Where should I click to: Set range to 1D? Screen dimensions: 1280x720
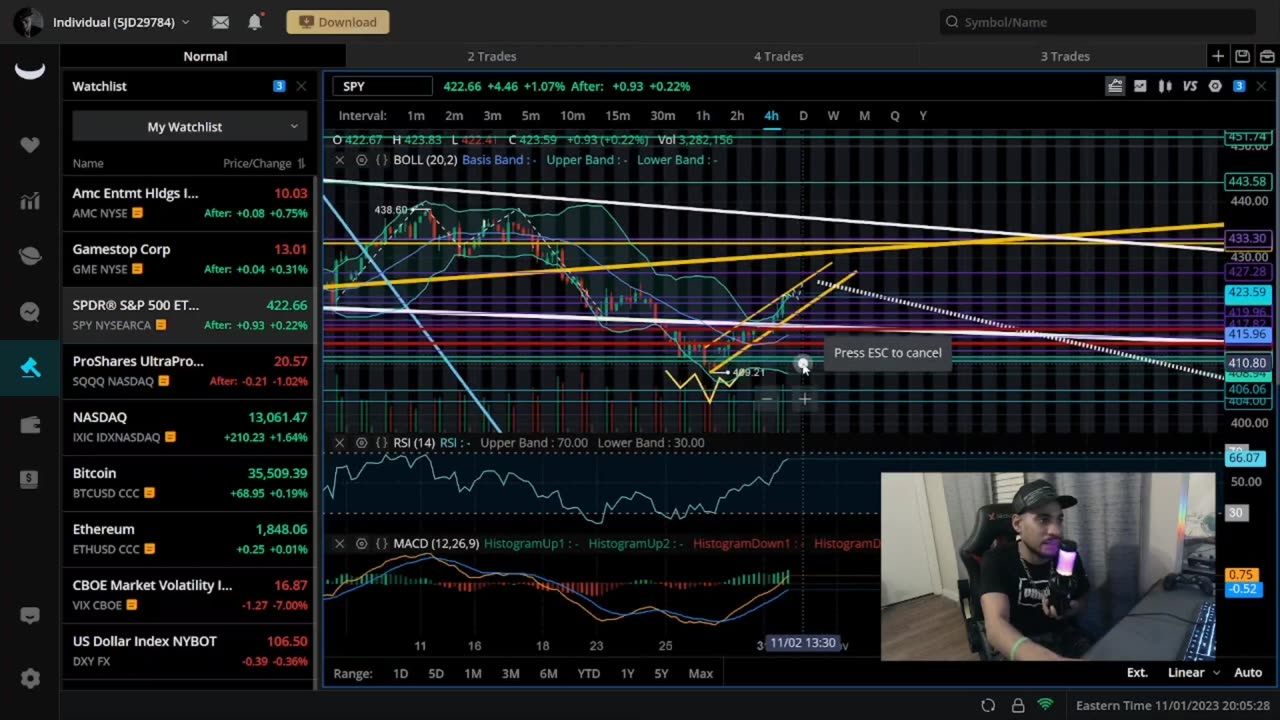(400, 674)
